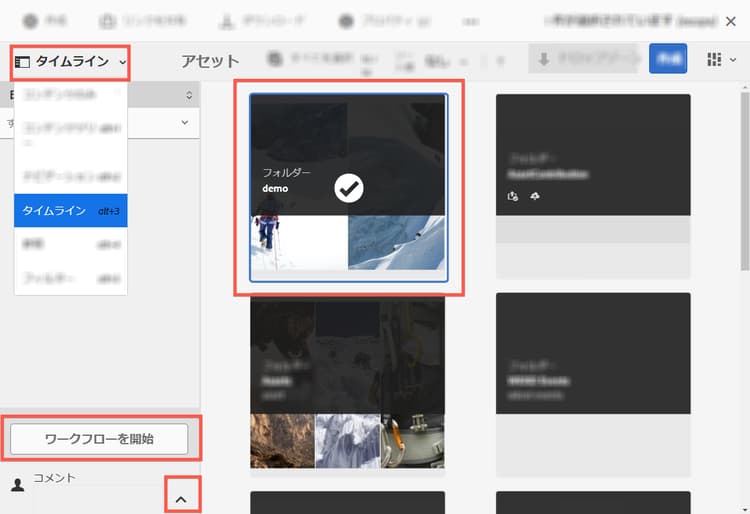Click the blue button in the asset toolbar
The image size is (750, 514).
point(668,59)
